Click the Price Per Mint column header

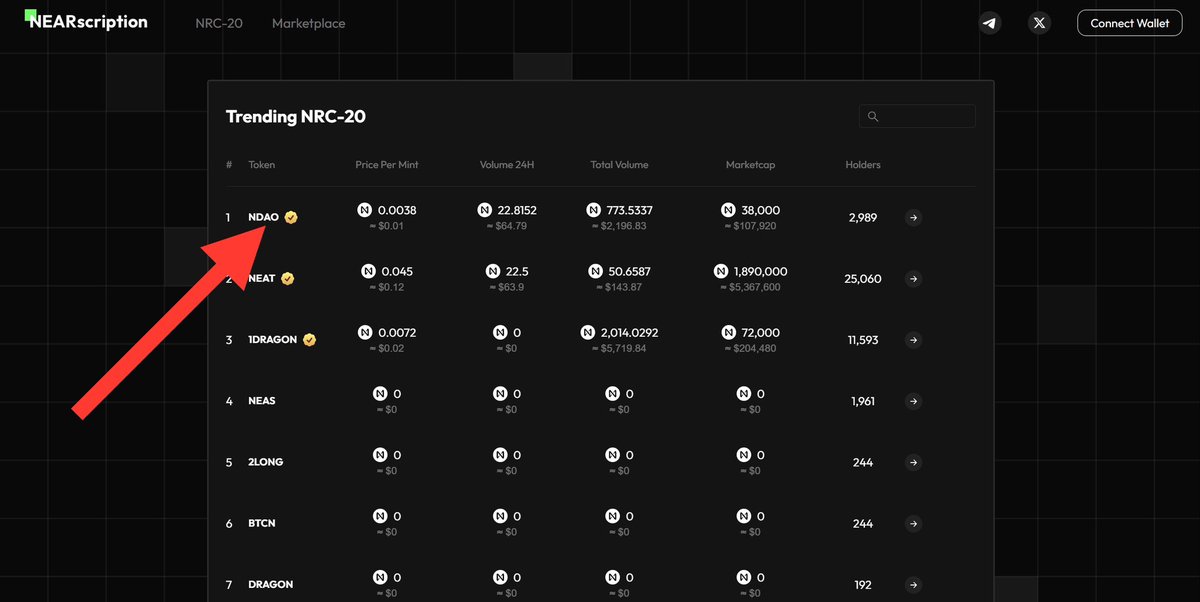pyautogui.click(x=387, y=165)
